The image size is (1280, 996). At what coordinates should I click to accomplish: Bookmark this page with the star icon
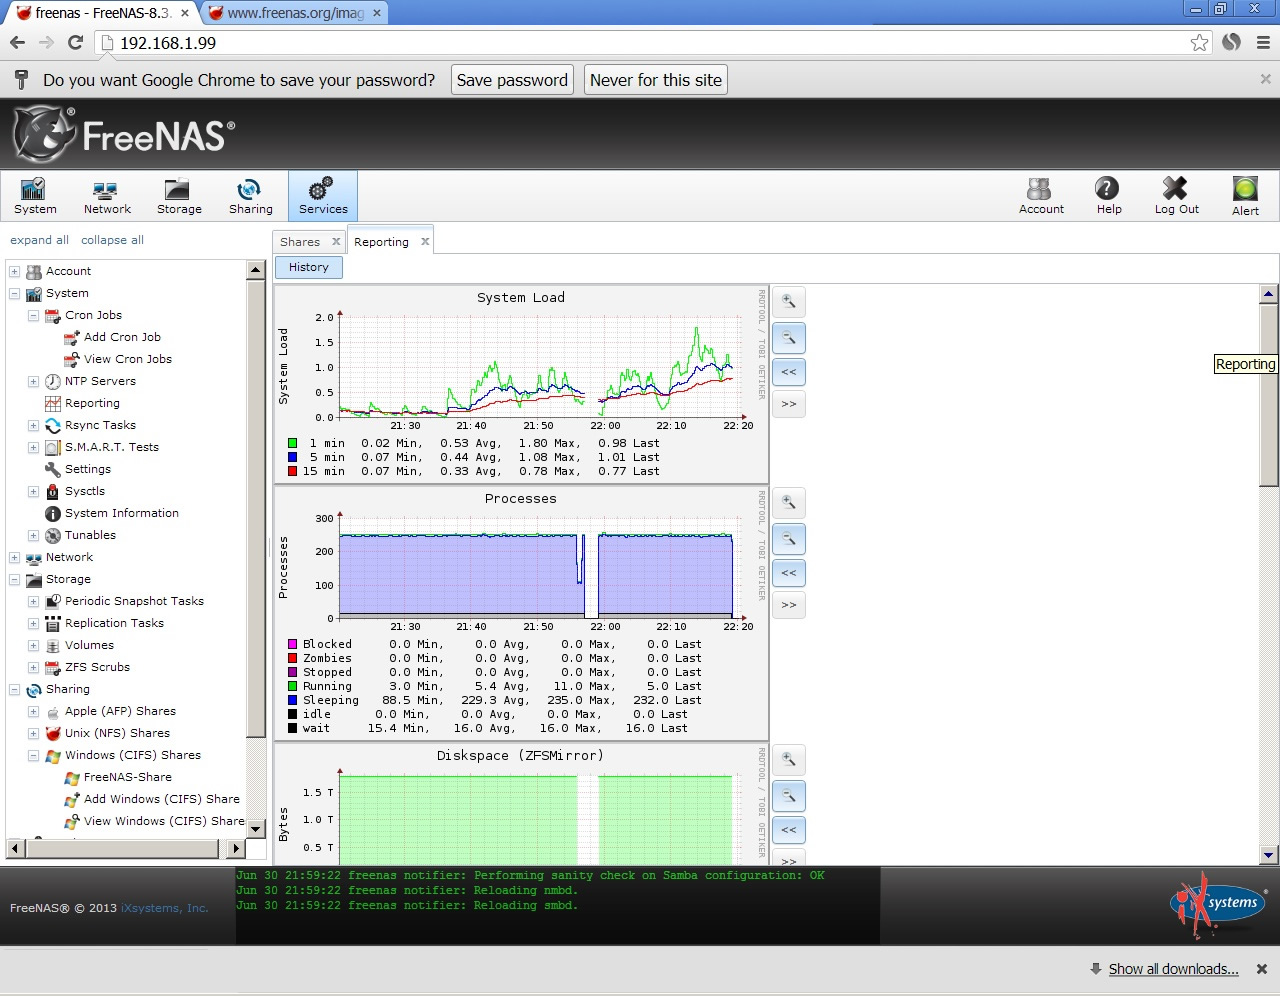1199,42
